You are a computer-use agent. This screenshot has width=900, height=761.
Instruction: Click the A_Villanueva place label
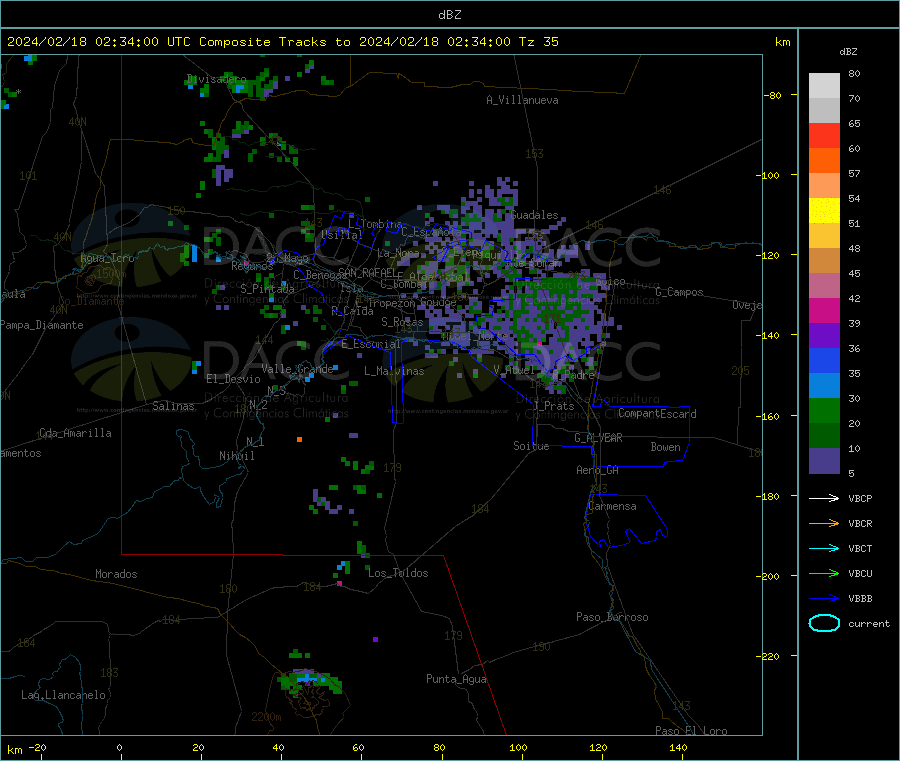(522, 100)
